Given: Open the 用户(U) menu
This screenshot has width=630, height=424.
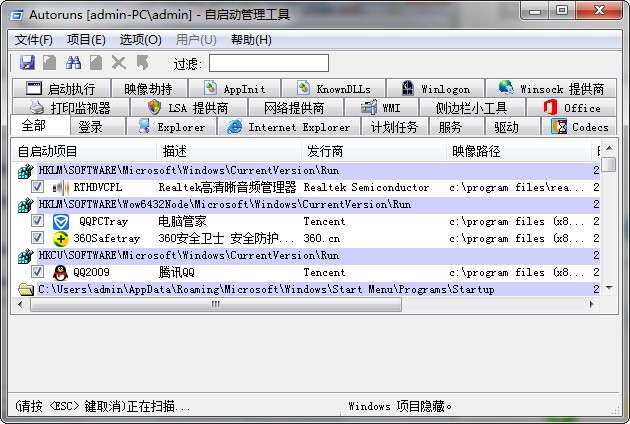Looking at the screenshot, I should (x=196, y=40).
